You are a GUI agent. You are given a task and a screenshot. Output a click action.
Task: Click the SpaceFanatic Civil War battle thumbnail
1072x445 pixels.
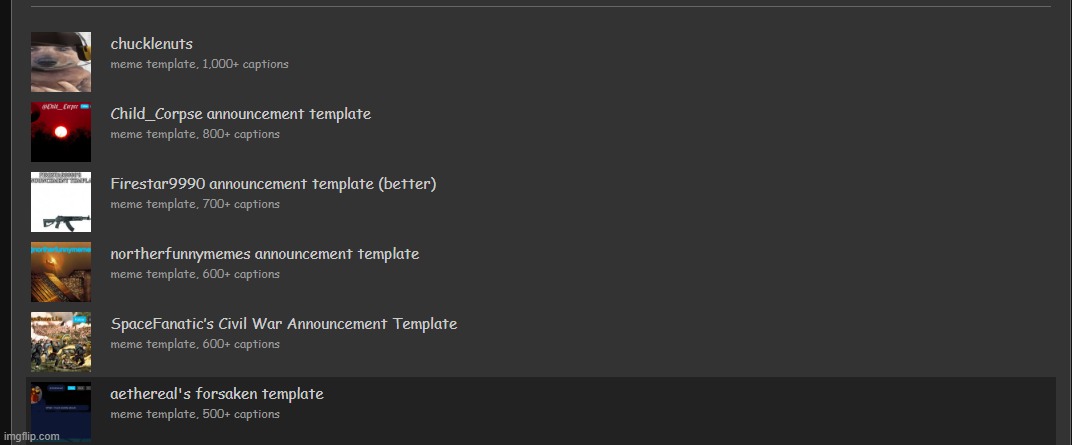61,342
